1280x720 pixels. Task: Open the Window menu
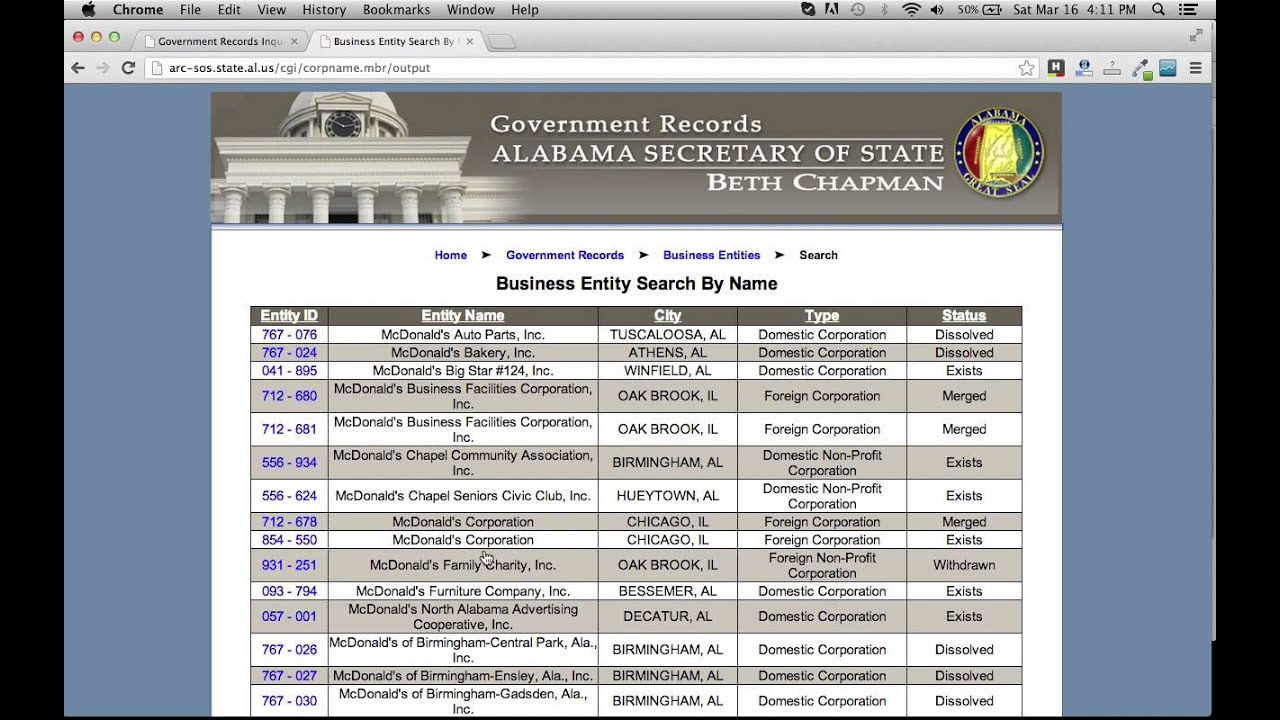(x=470, y=10)
